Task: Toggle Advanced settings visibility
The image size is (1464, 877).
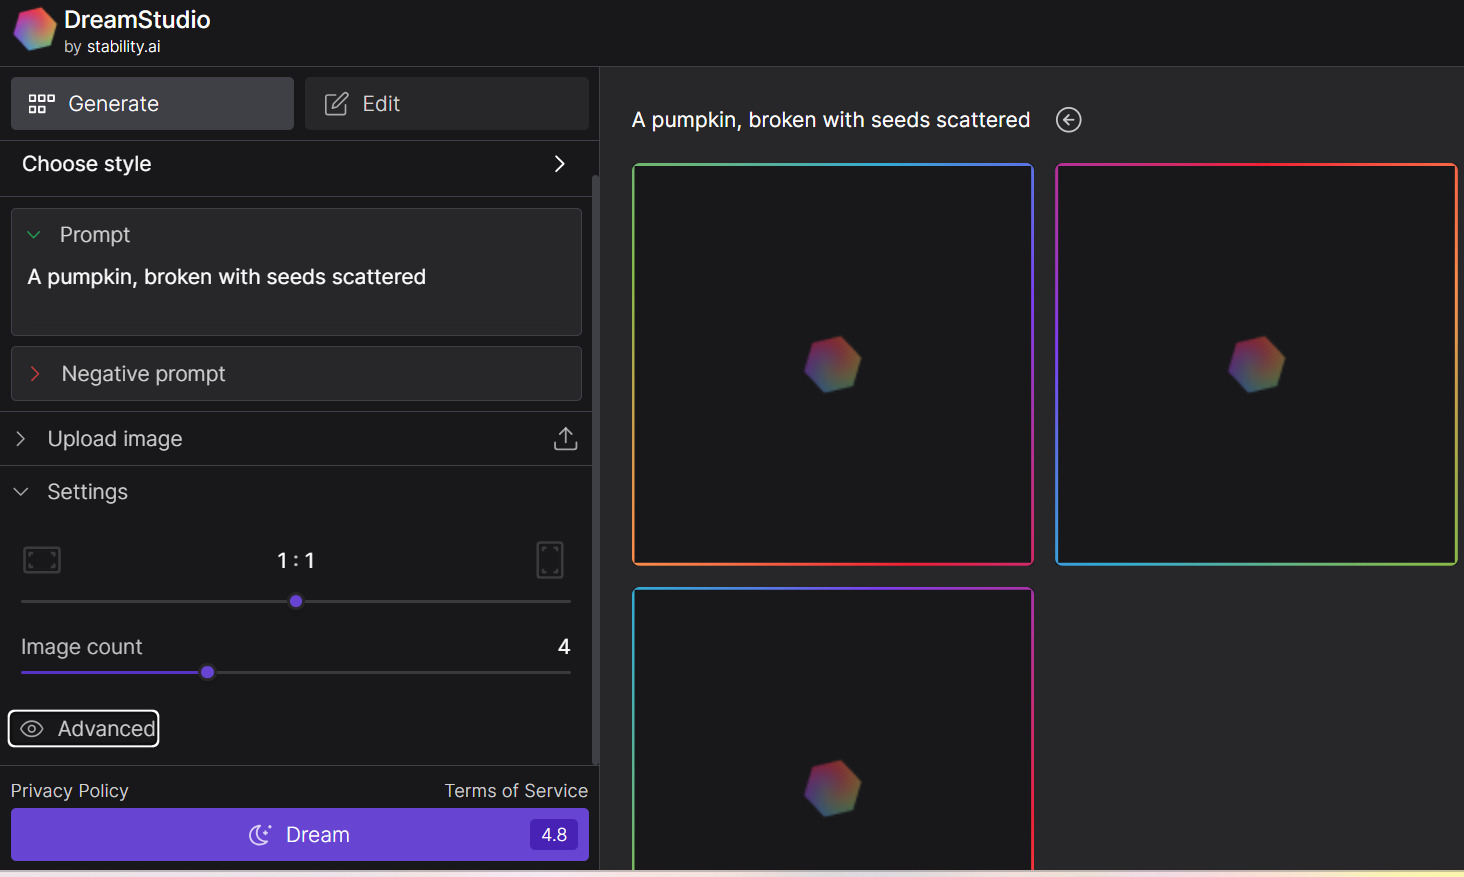Action: coord(84,729)
